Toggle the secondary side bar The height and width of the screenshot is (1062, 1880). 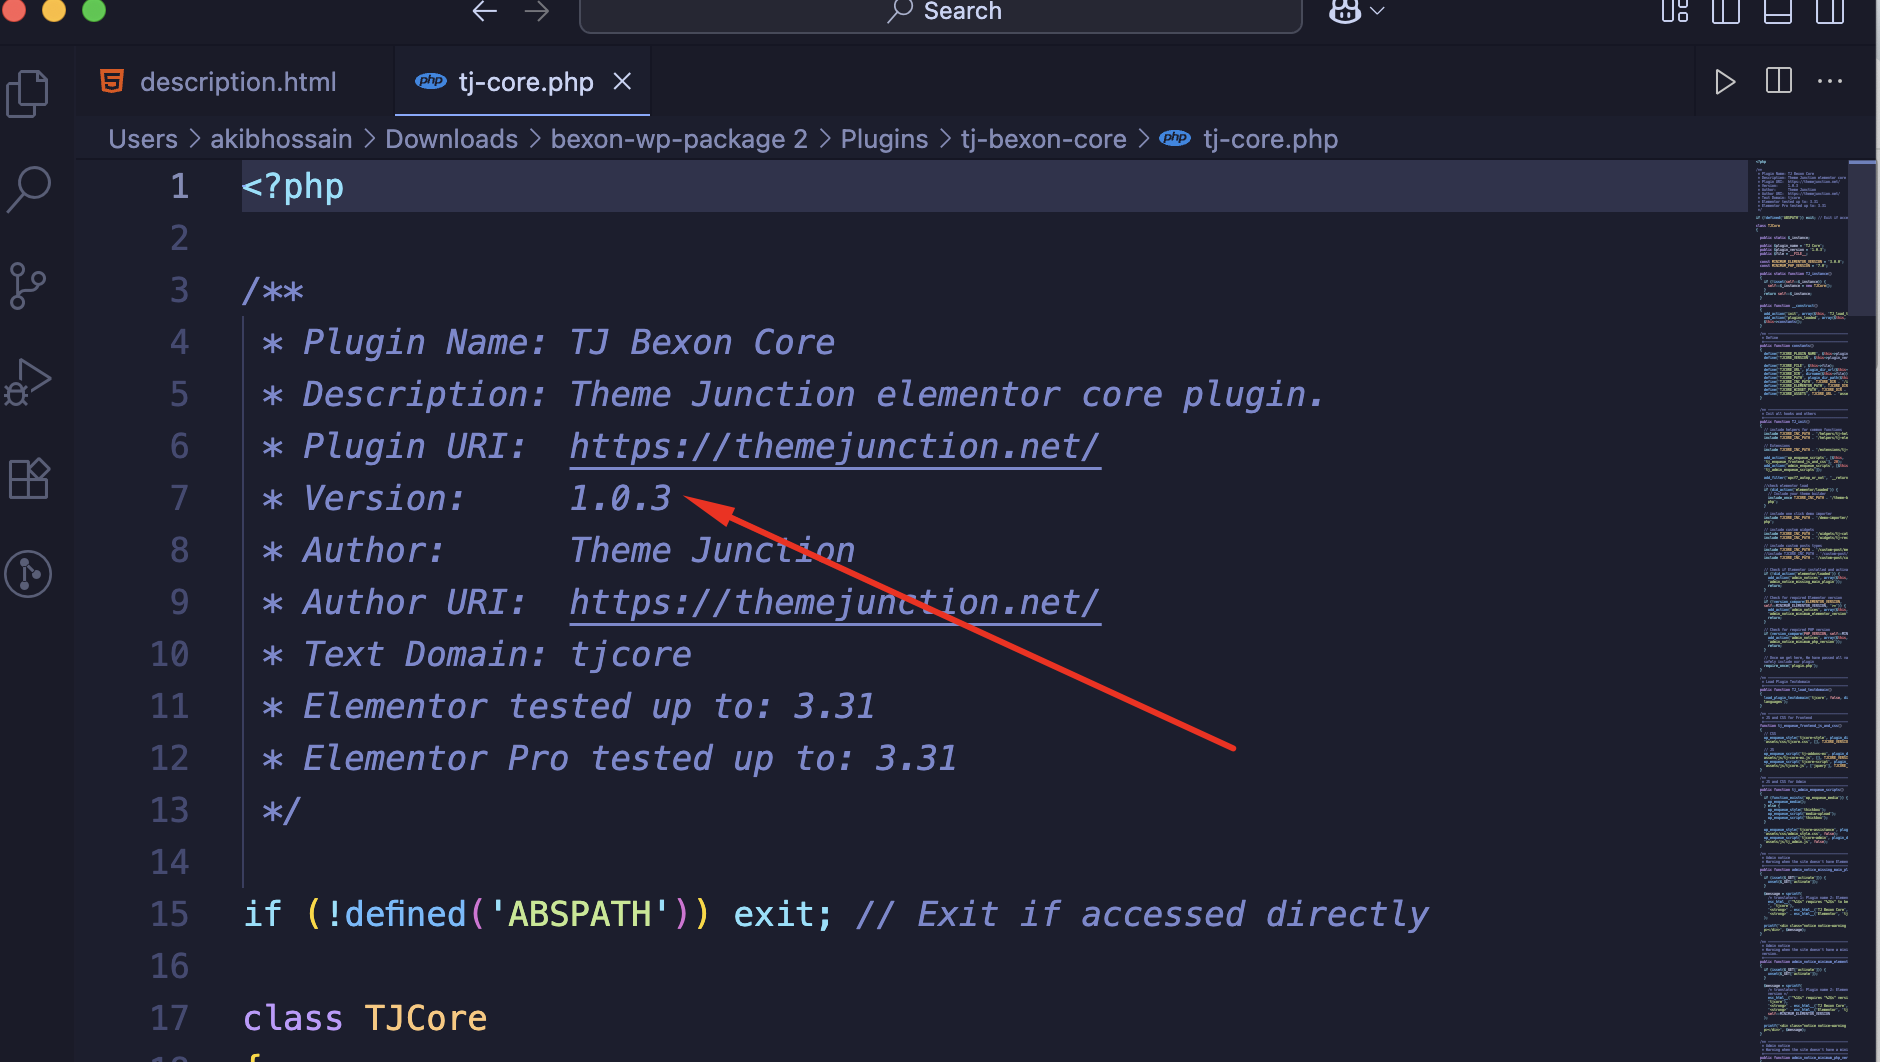pyautogui.click(x=1830, y=11)
